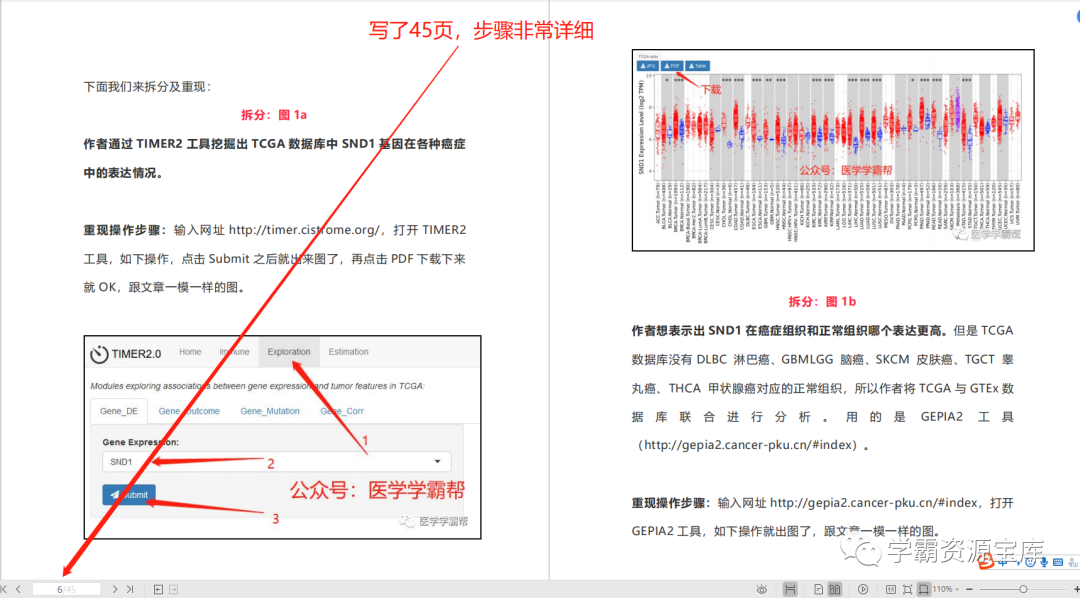Go to the next page
The width and height of the screenshot is (1080, 598).
(x=115, y=589)
